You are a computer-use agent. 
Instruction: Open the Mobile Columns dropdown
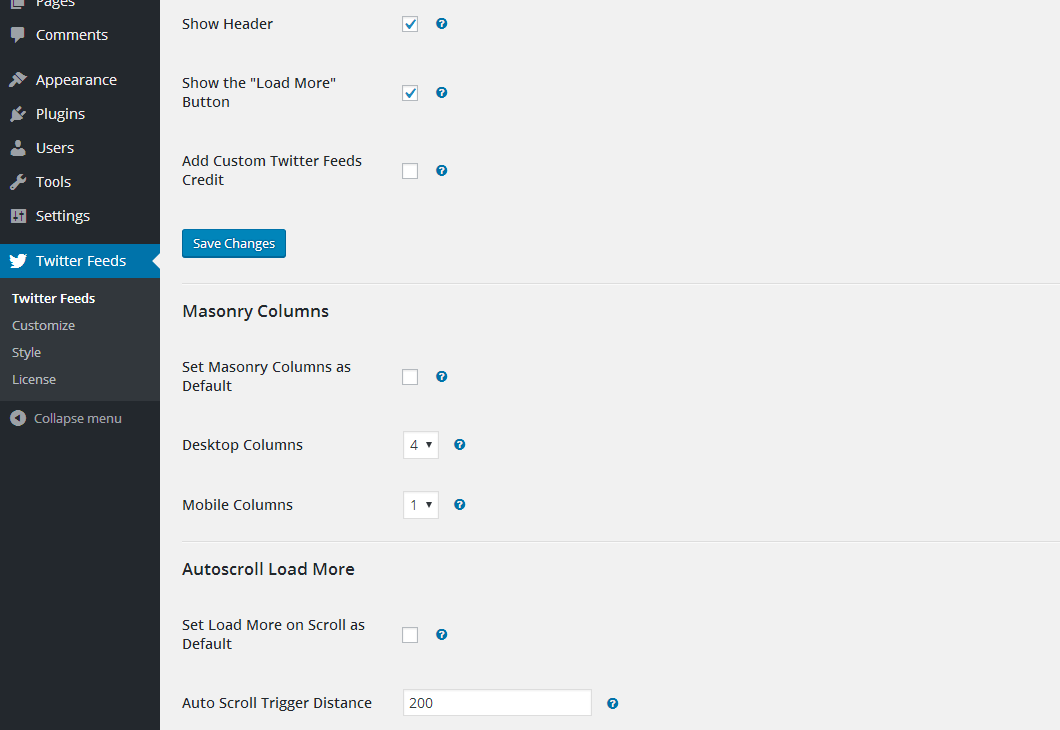click(421, 505)
